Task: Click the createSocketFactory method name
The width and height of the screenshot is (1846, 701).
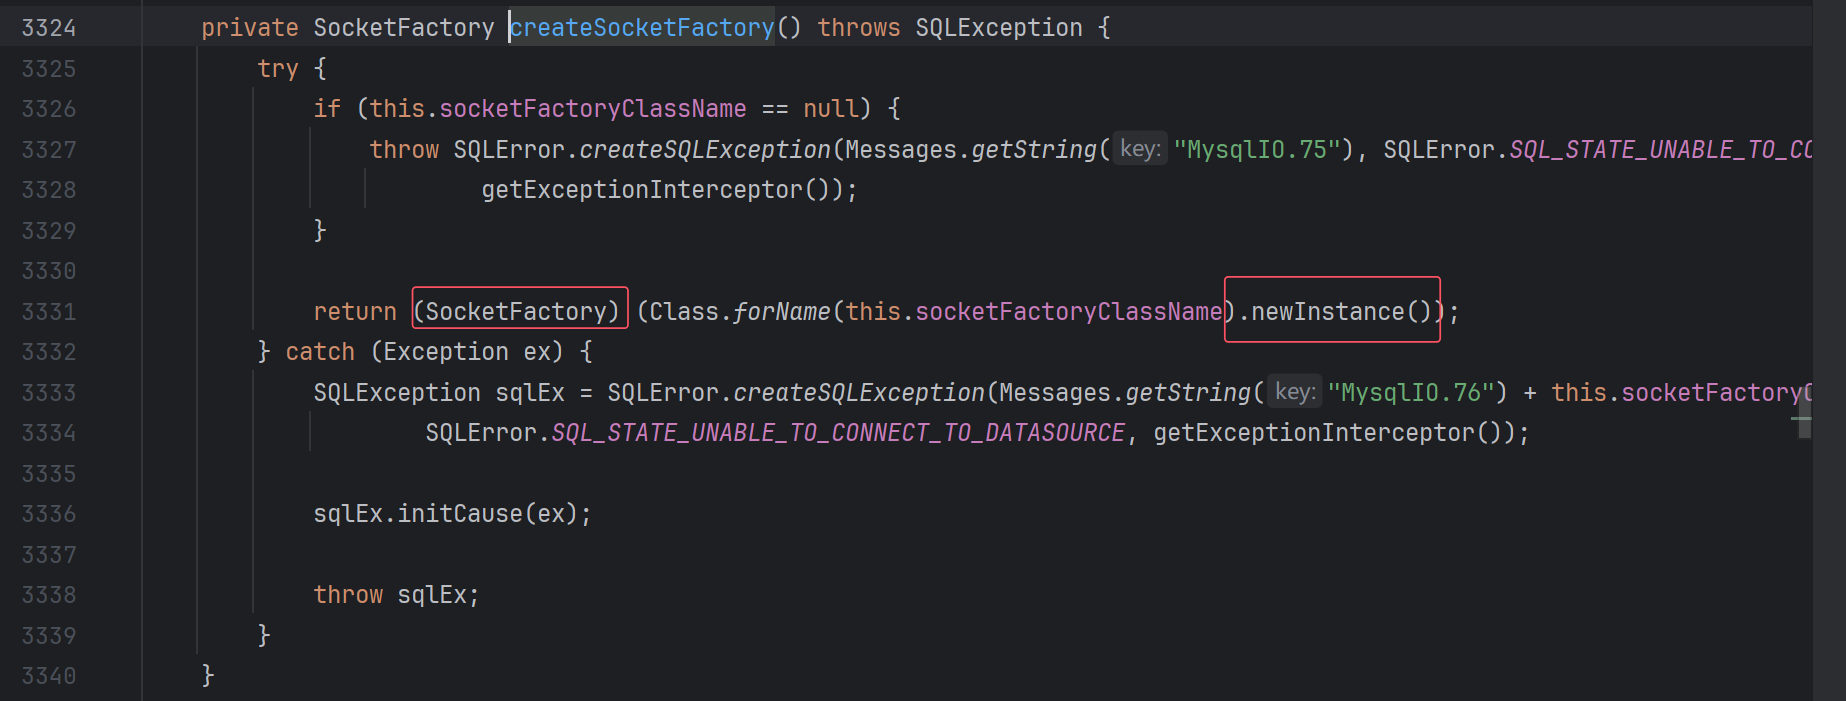Action: (642, 28)
